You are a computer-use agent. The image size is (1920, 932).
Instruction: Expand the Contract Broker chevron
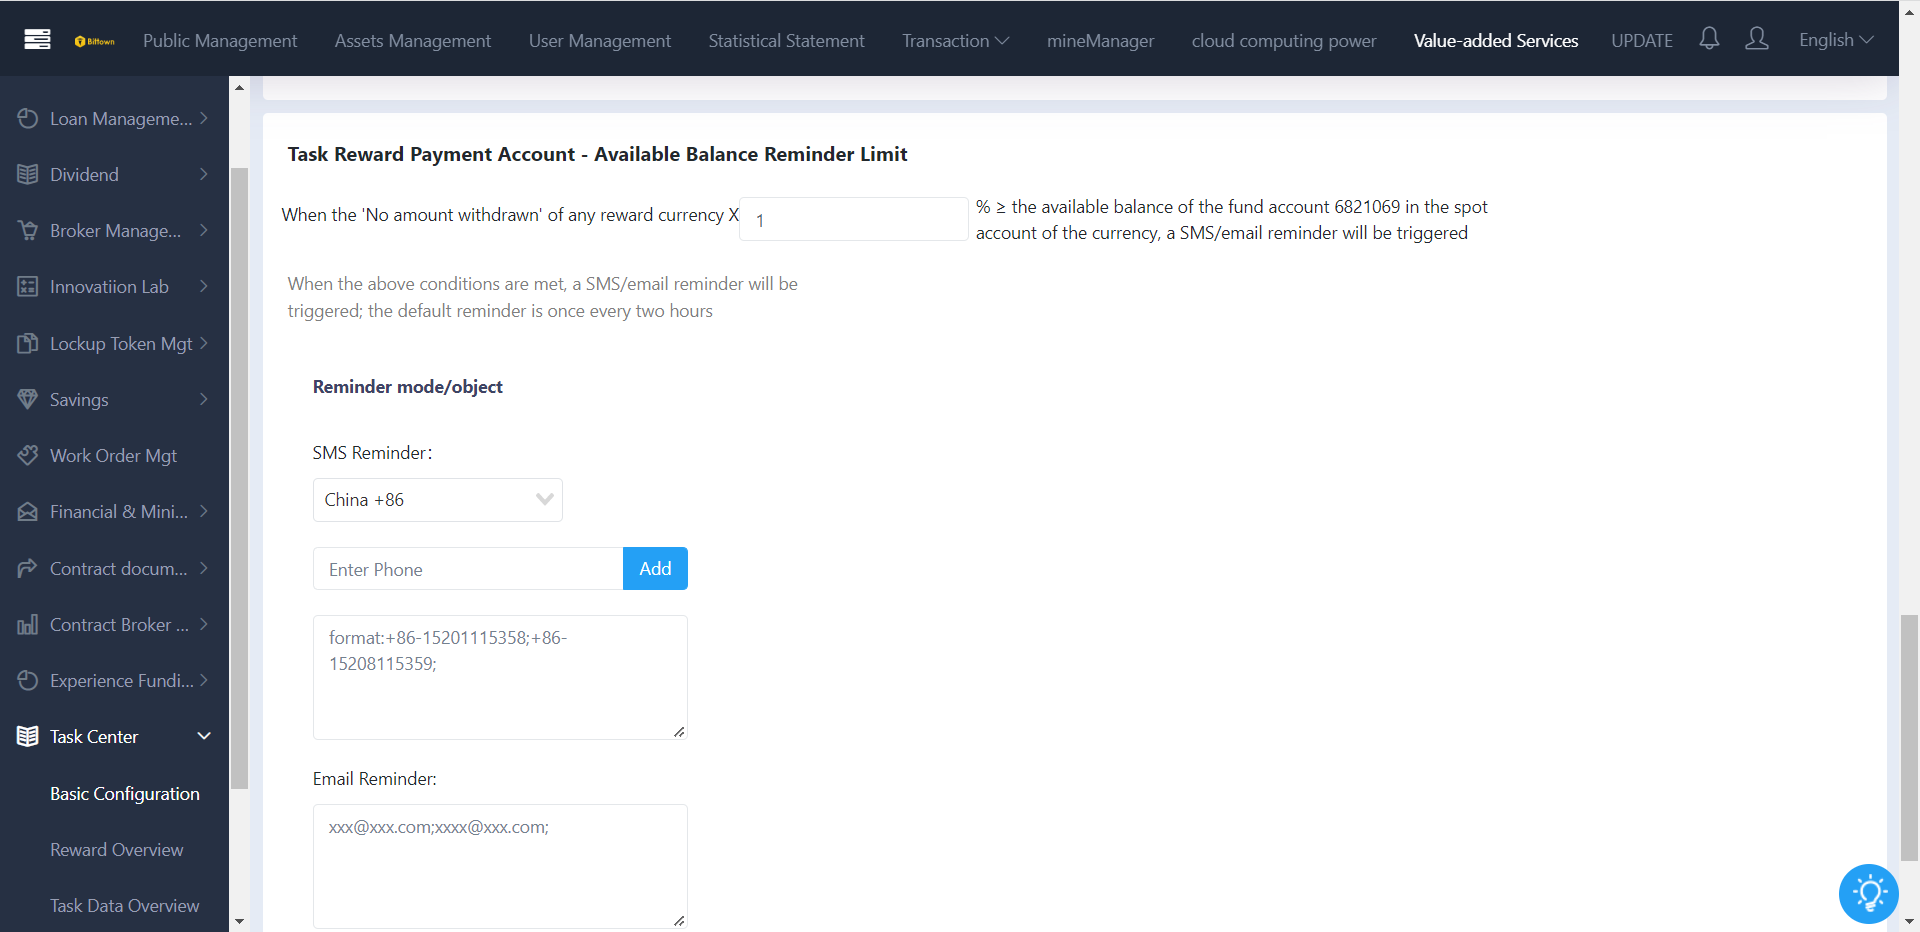tap(204, 624)
